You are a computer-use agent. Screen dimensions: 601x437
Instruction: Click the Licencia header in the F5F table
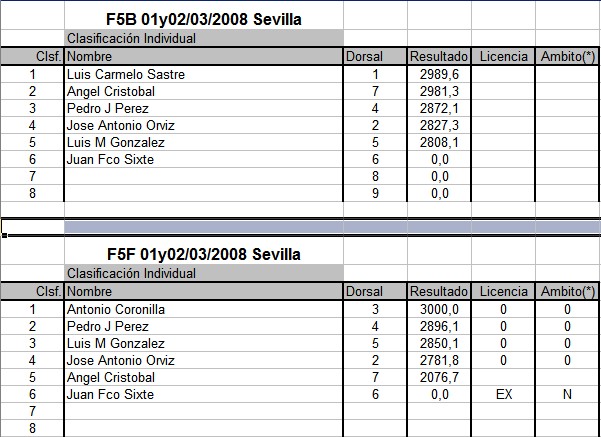(503, 291)
